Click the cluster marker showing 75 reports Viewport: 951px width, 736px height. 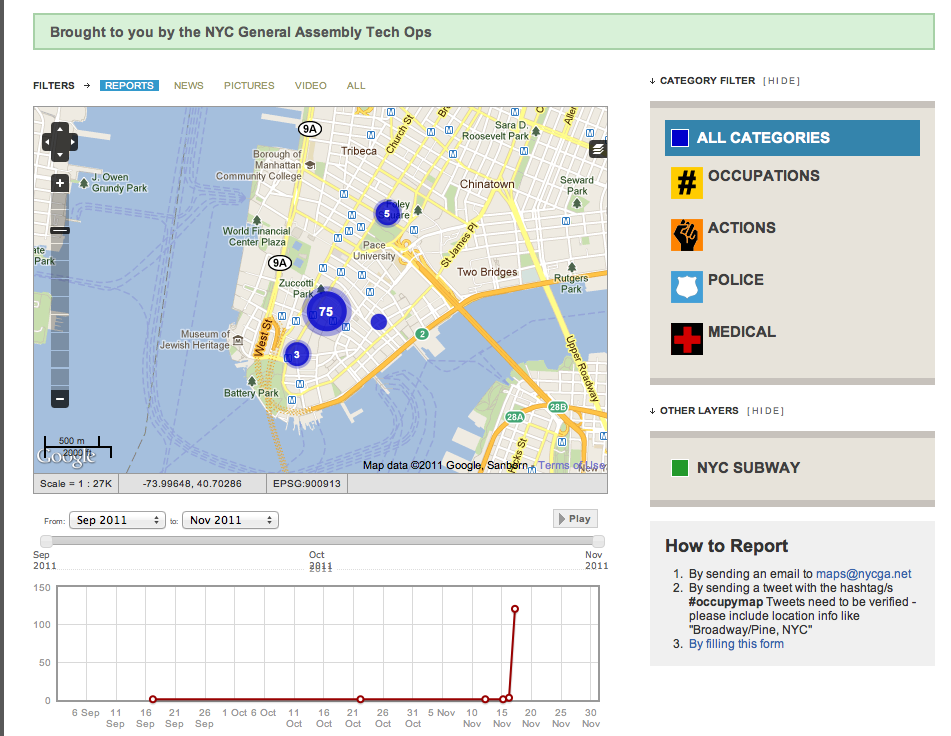[326, 311]
